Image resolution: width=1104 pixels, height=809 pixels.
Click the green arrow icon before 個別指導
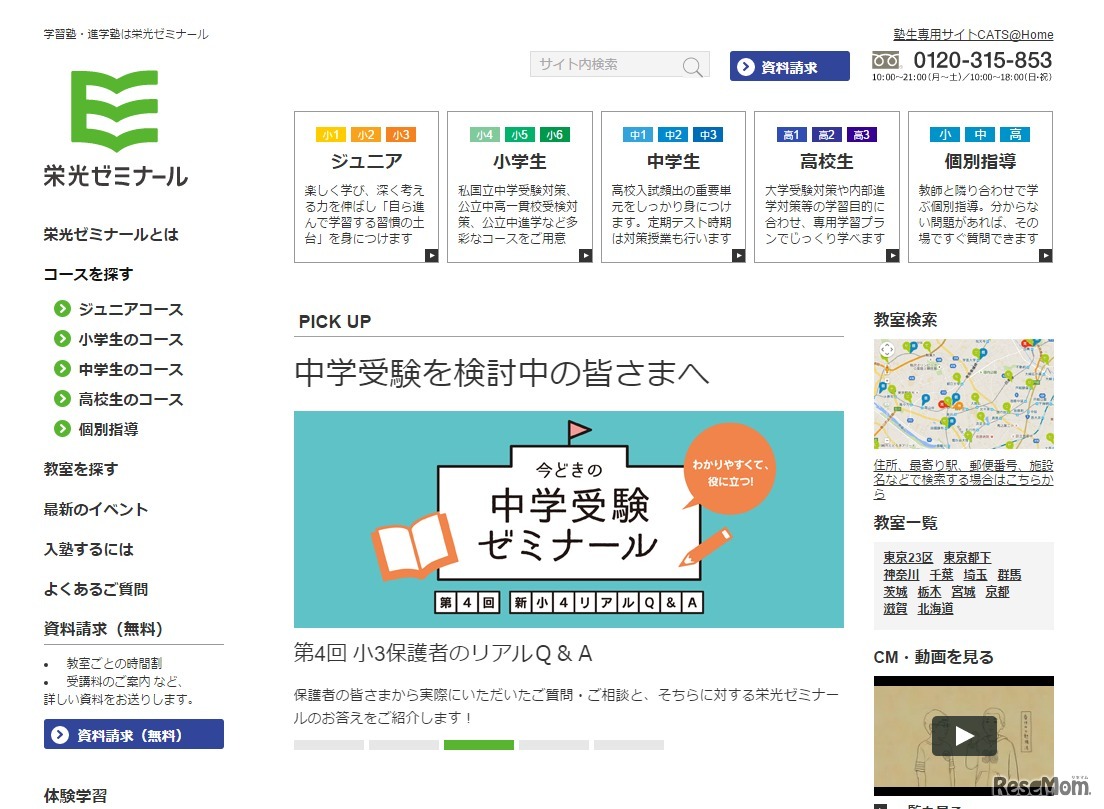tap(62, 429)
